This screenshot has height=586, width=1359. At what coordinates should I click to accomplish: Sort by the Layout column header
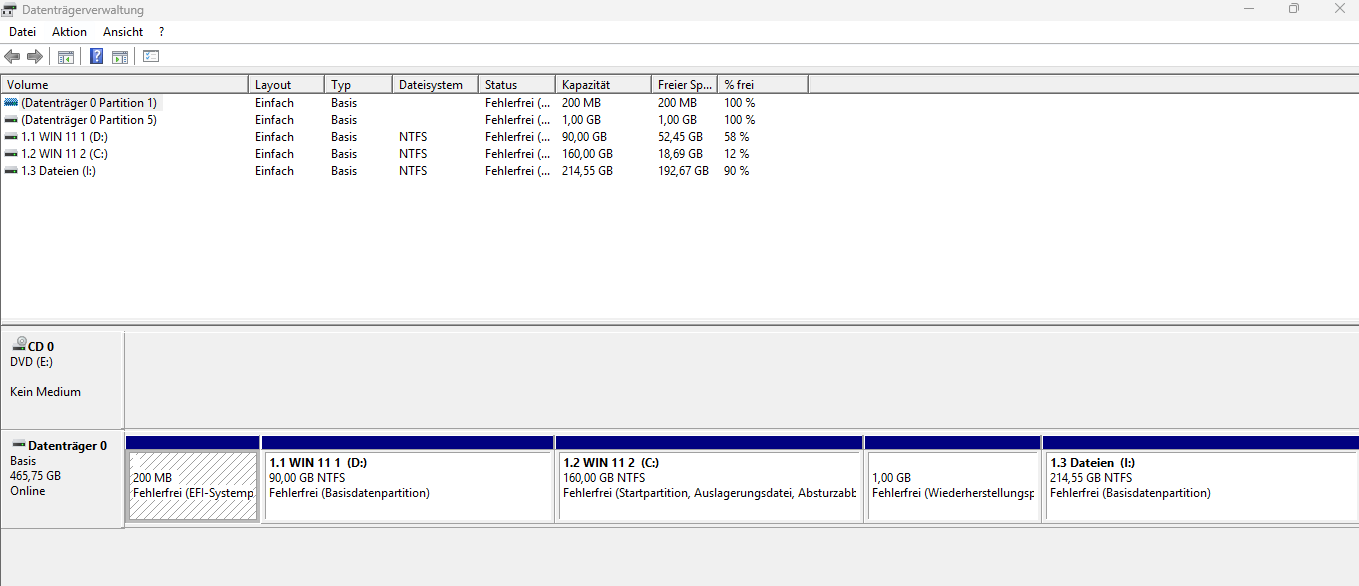pos(286,85)
